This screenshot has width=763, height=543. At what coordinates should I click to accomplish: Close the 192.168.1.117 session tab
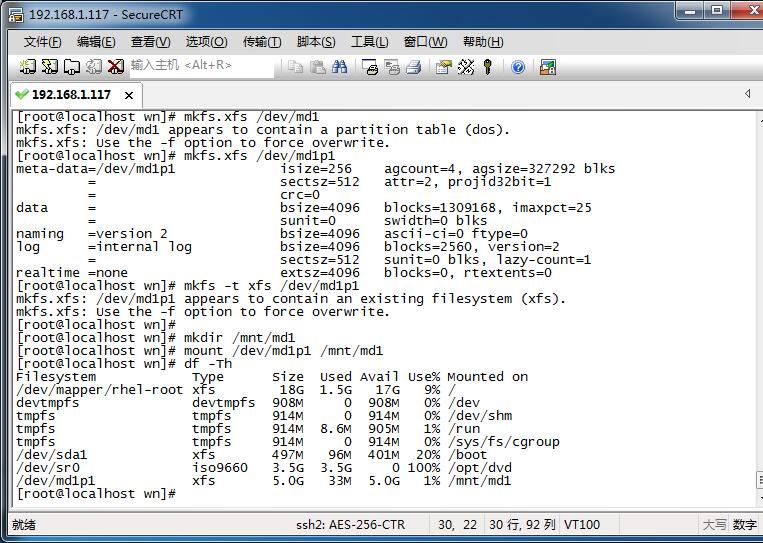point(129,95)
